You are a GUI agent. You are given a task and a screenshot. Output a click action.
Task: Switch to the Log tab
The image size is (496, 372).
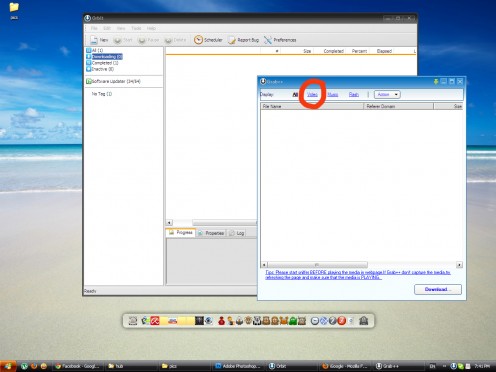point(237,233)
